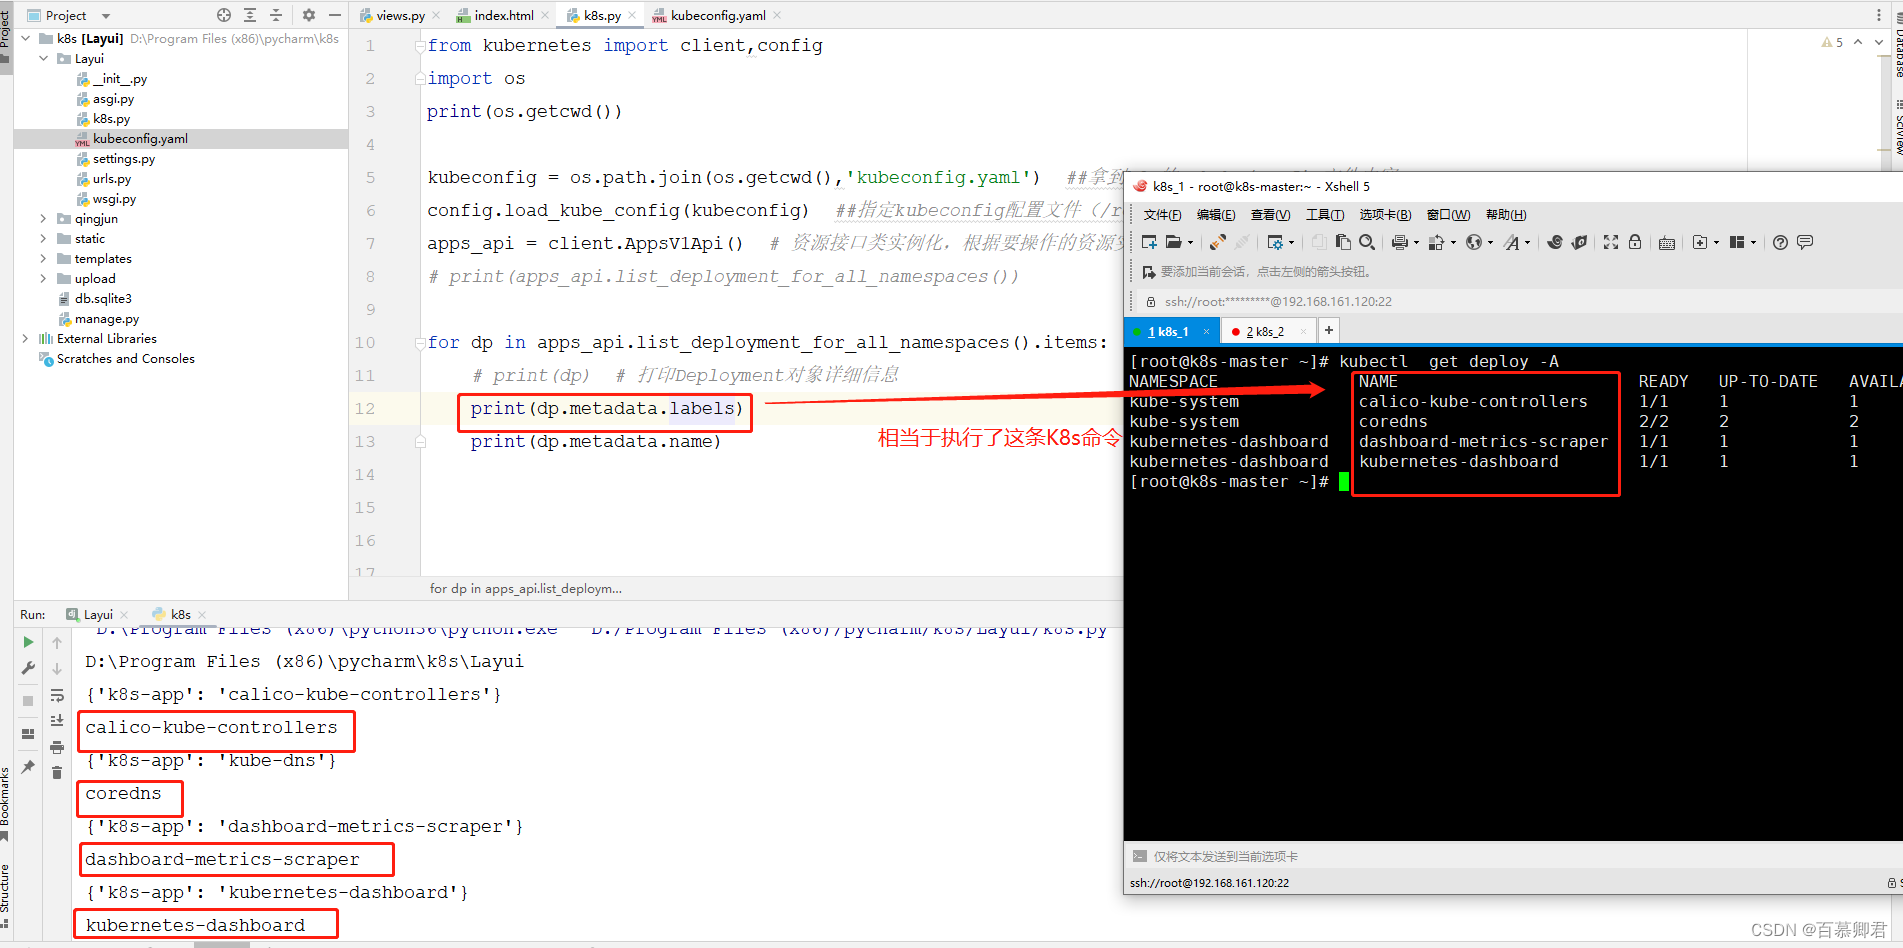Search within the Xshell session with magnifier icon
Screen dimensions: 1903x948
click(1367, 241)
